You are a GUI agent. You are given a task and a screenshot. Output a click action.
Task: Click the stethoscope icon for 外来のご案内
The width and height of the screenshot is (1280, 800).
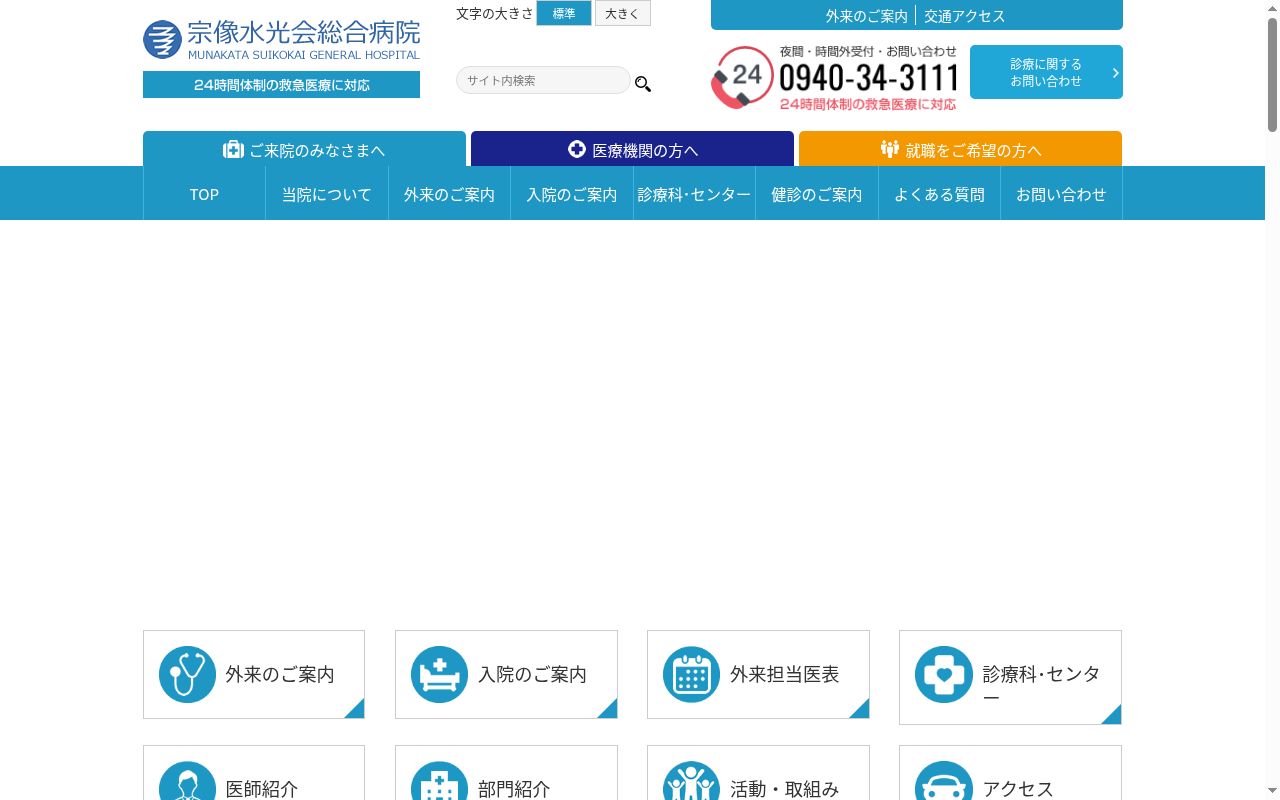pyautogui.click(x=187, y=674)
